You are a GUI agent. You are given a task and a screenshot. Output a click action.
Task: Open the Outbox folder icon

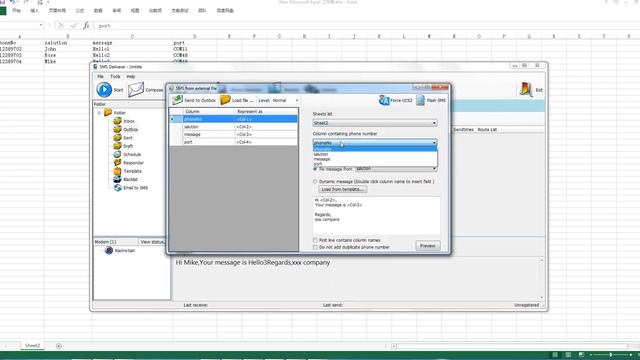click(x=118, y=129)
